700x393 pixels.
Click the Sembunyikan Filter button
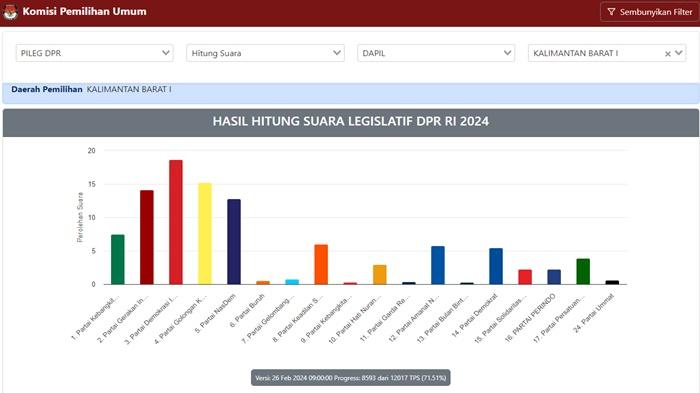tap(649, 12)
